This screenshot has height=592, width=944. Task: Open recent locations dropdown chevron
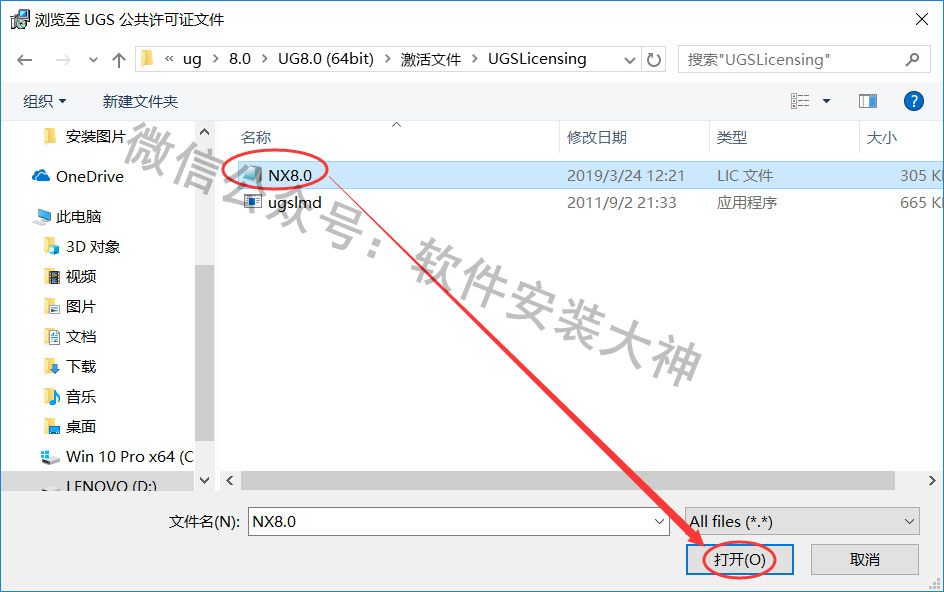[93, 60]
